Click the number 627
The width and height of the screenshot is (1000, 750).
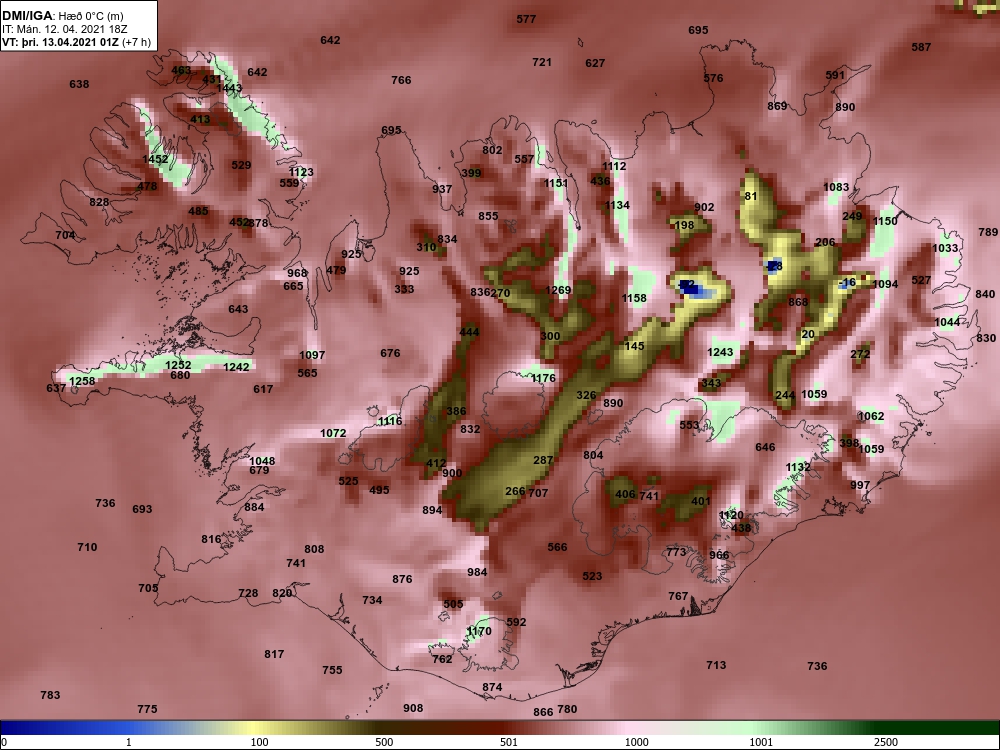594,63
